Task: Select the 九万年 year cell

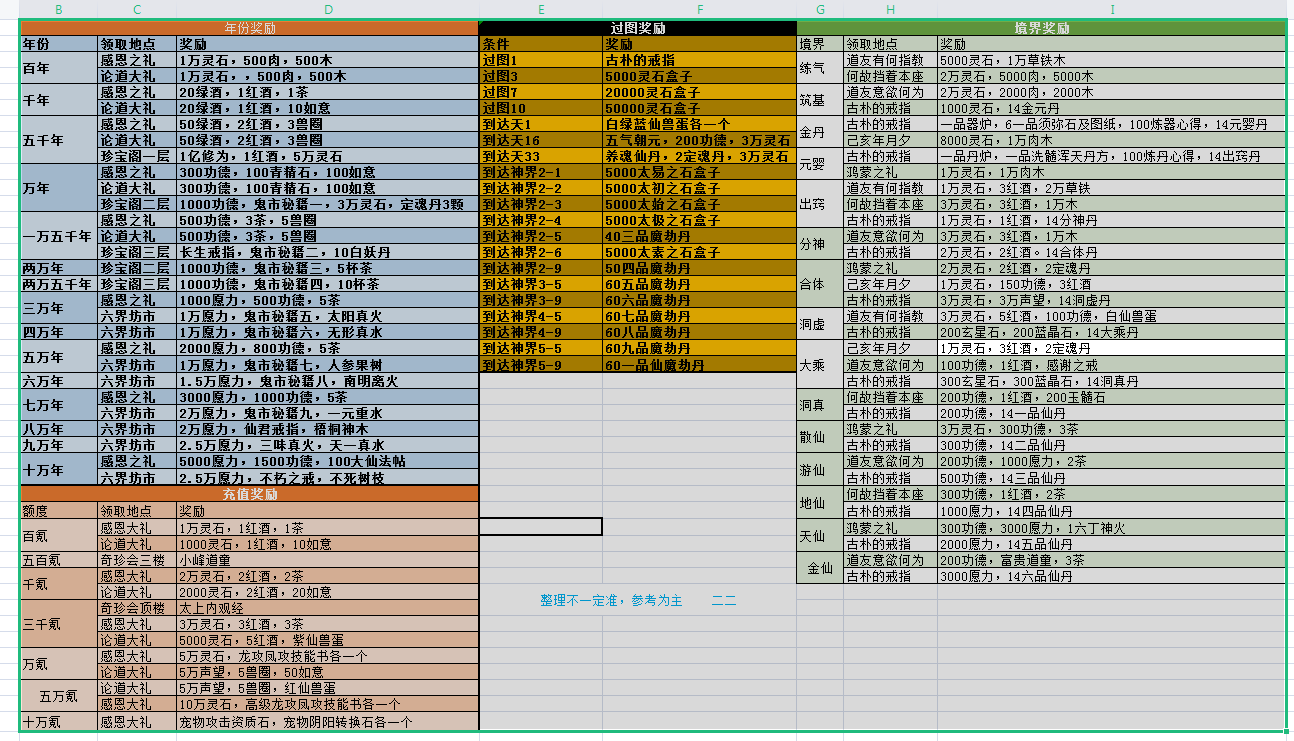Action: (59, 445)
